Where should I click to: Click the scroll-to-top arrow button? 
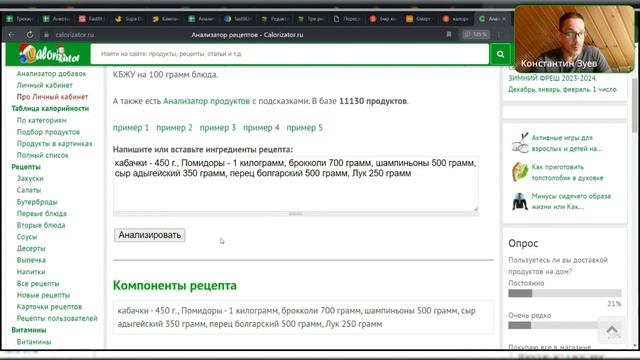[611, 330]
